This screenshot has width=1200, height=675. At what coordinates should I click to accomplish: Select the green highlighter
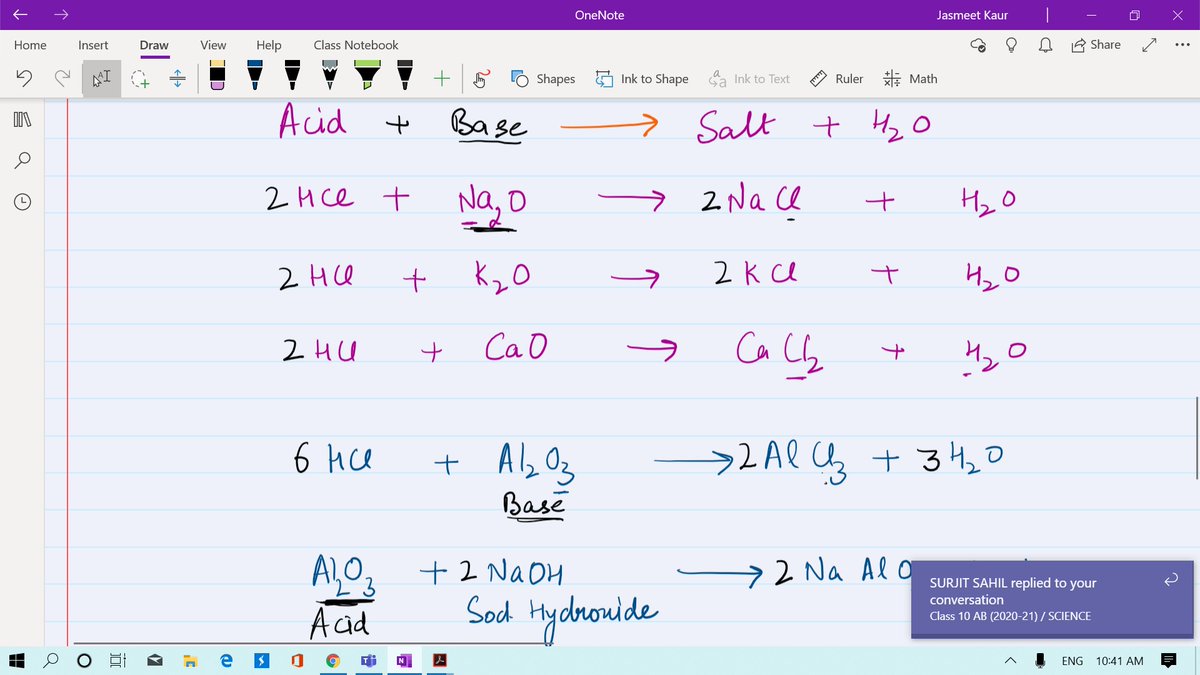[x=367, y=75]
